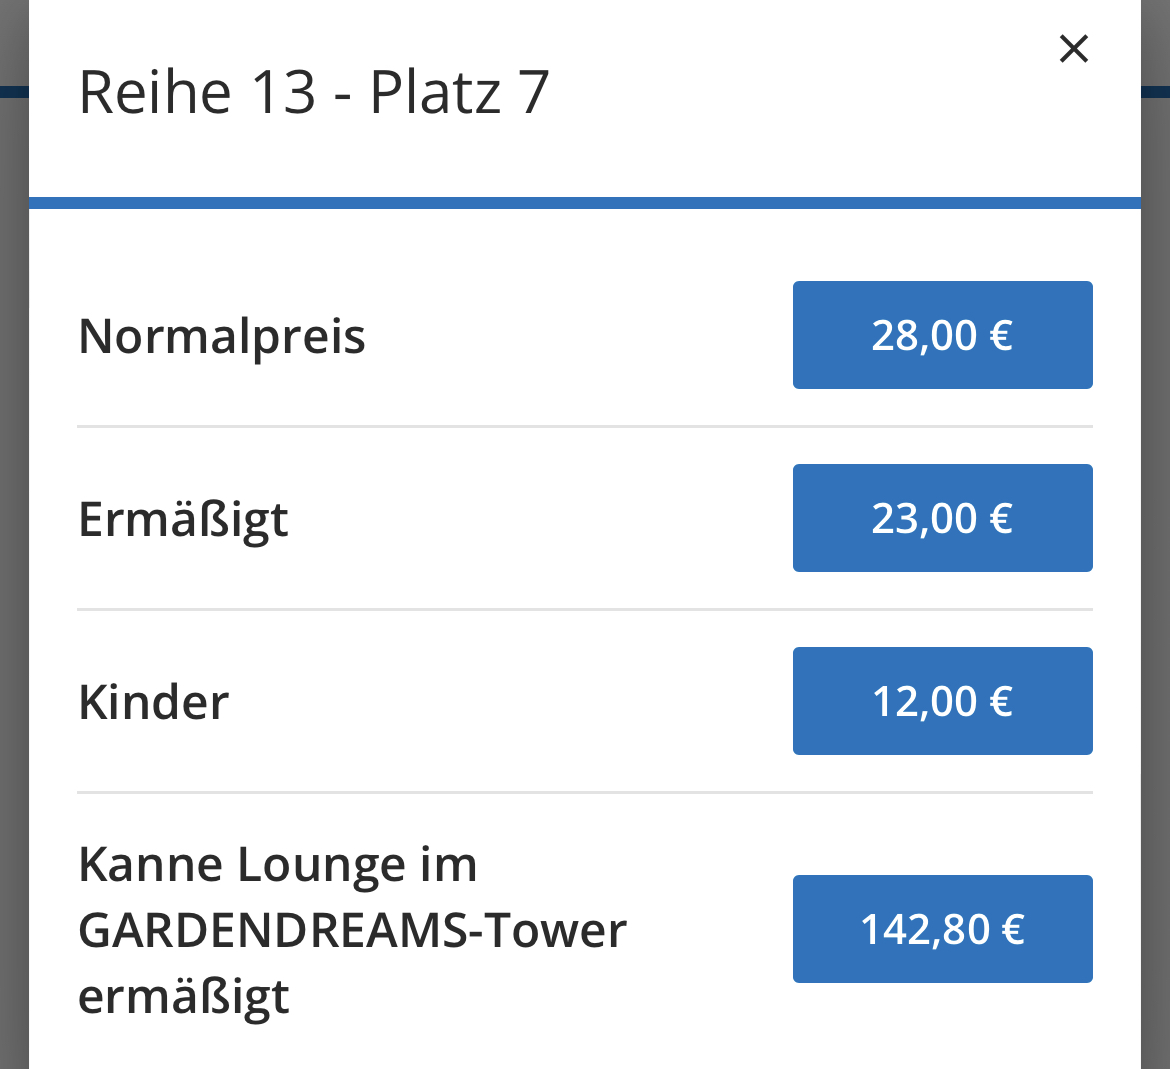1170x1069 pixels.
Task: Click the dimmed backdrop left of dialog
Action: point(13,600)
